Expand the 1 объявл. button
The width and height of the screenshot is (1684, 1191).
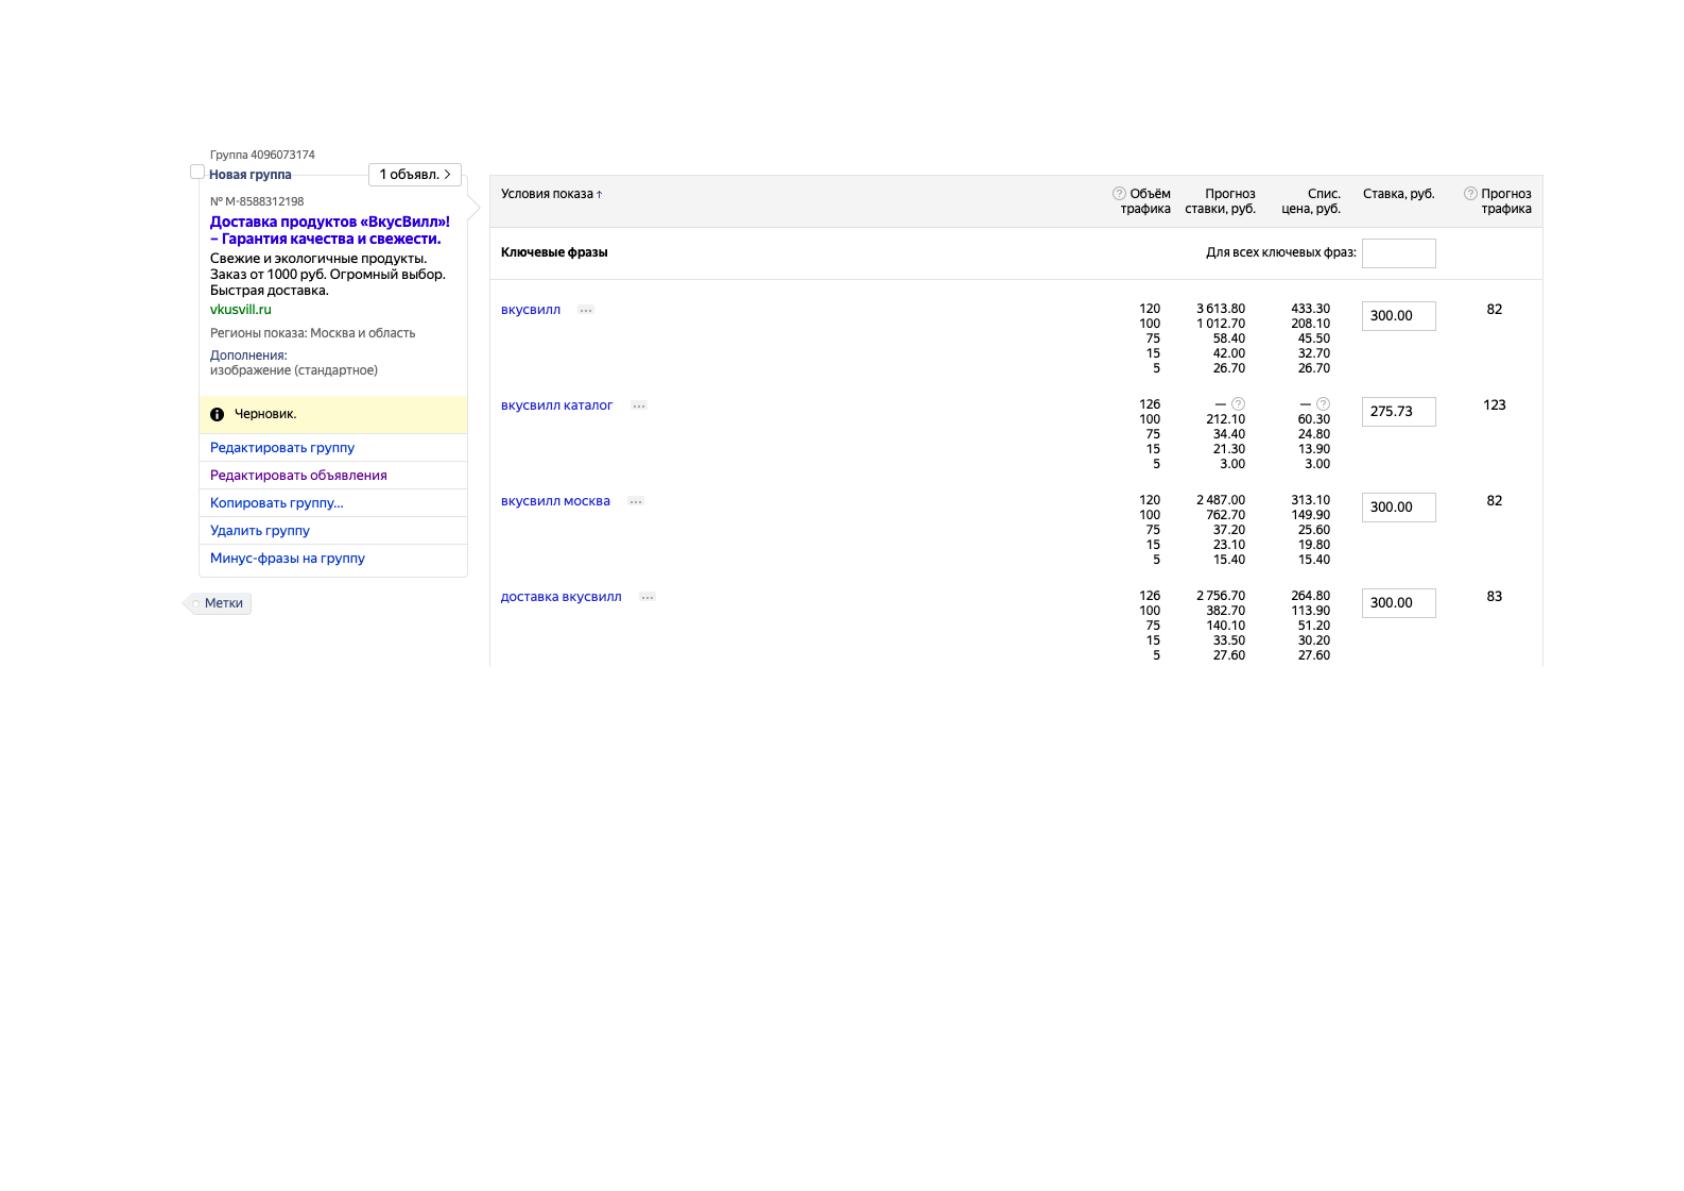click(x=415, y=174)
